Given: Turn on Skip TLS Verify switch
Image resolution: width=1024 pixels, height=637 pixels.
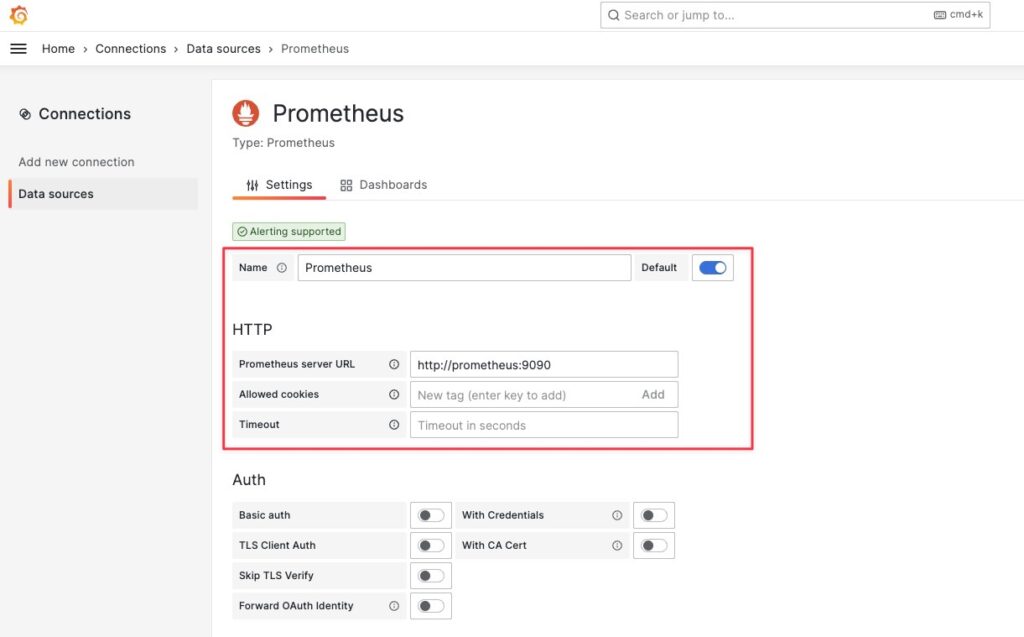Looking at the screenshot, I should (x=430, y=576).
